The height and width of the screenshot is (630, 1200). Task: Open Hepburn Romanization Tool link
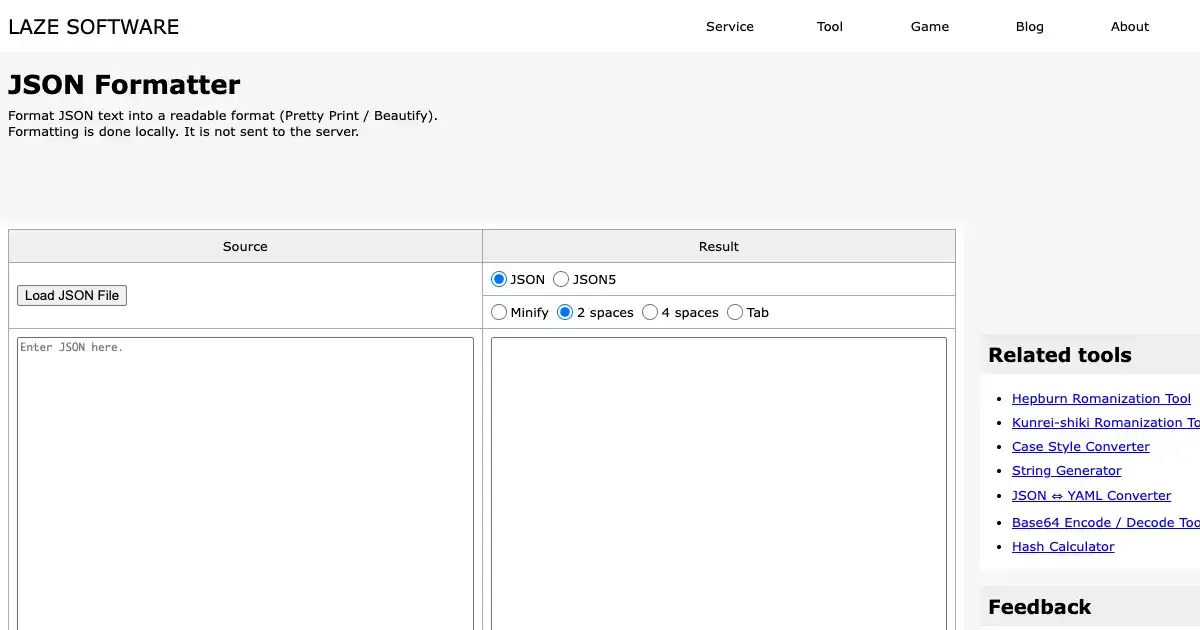(x=1101, y=399)
